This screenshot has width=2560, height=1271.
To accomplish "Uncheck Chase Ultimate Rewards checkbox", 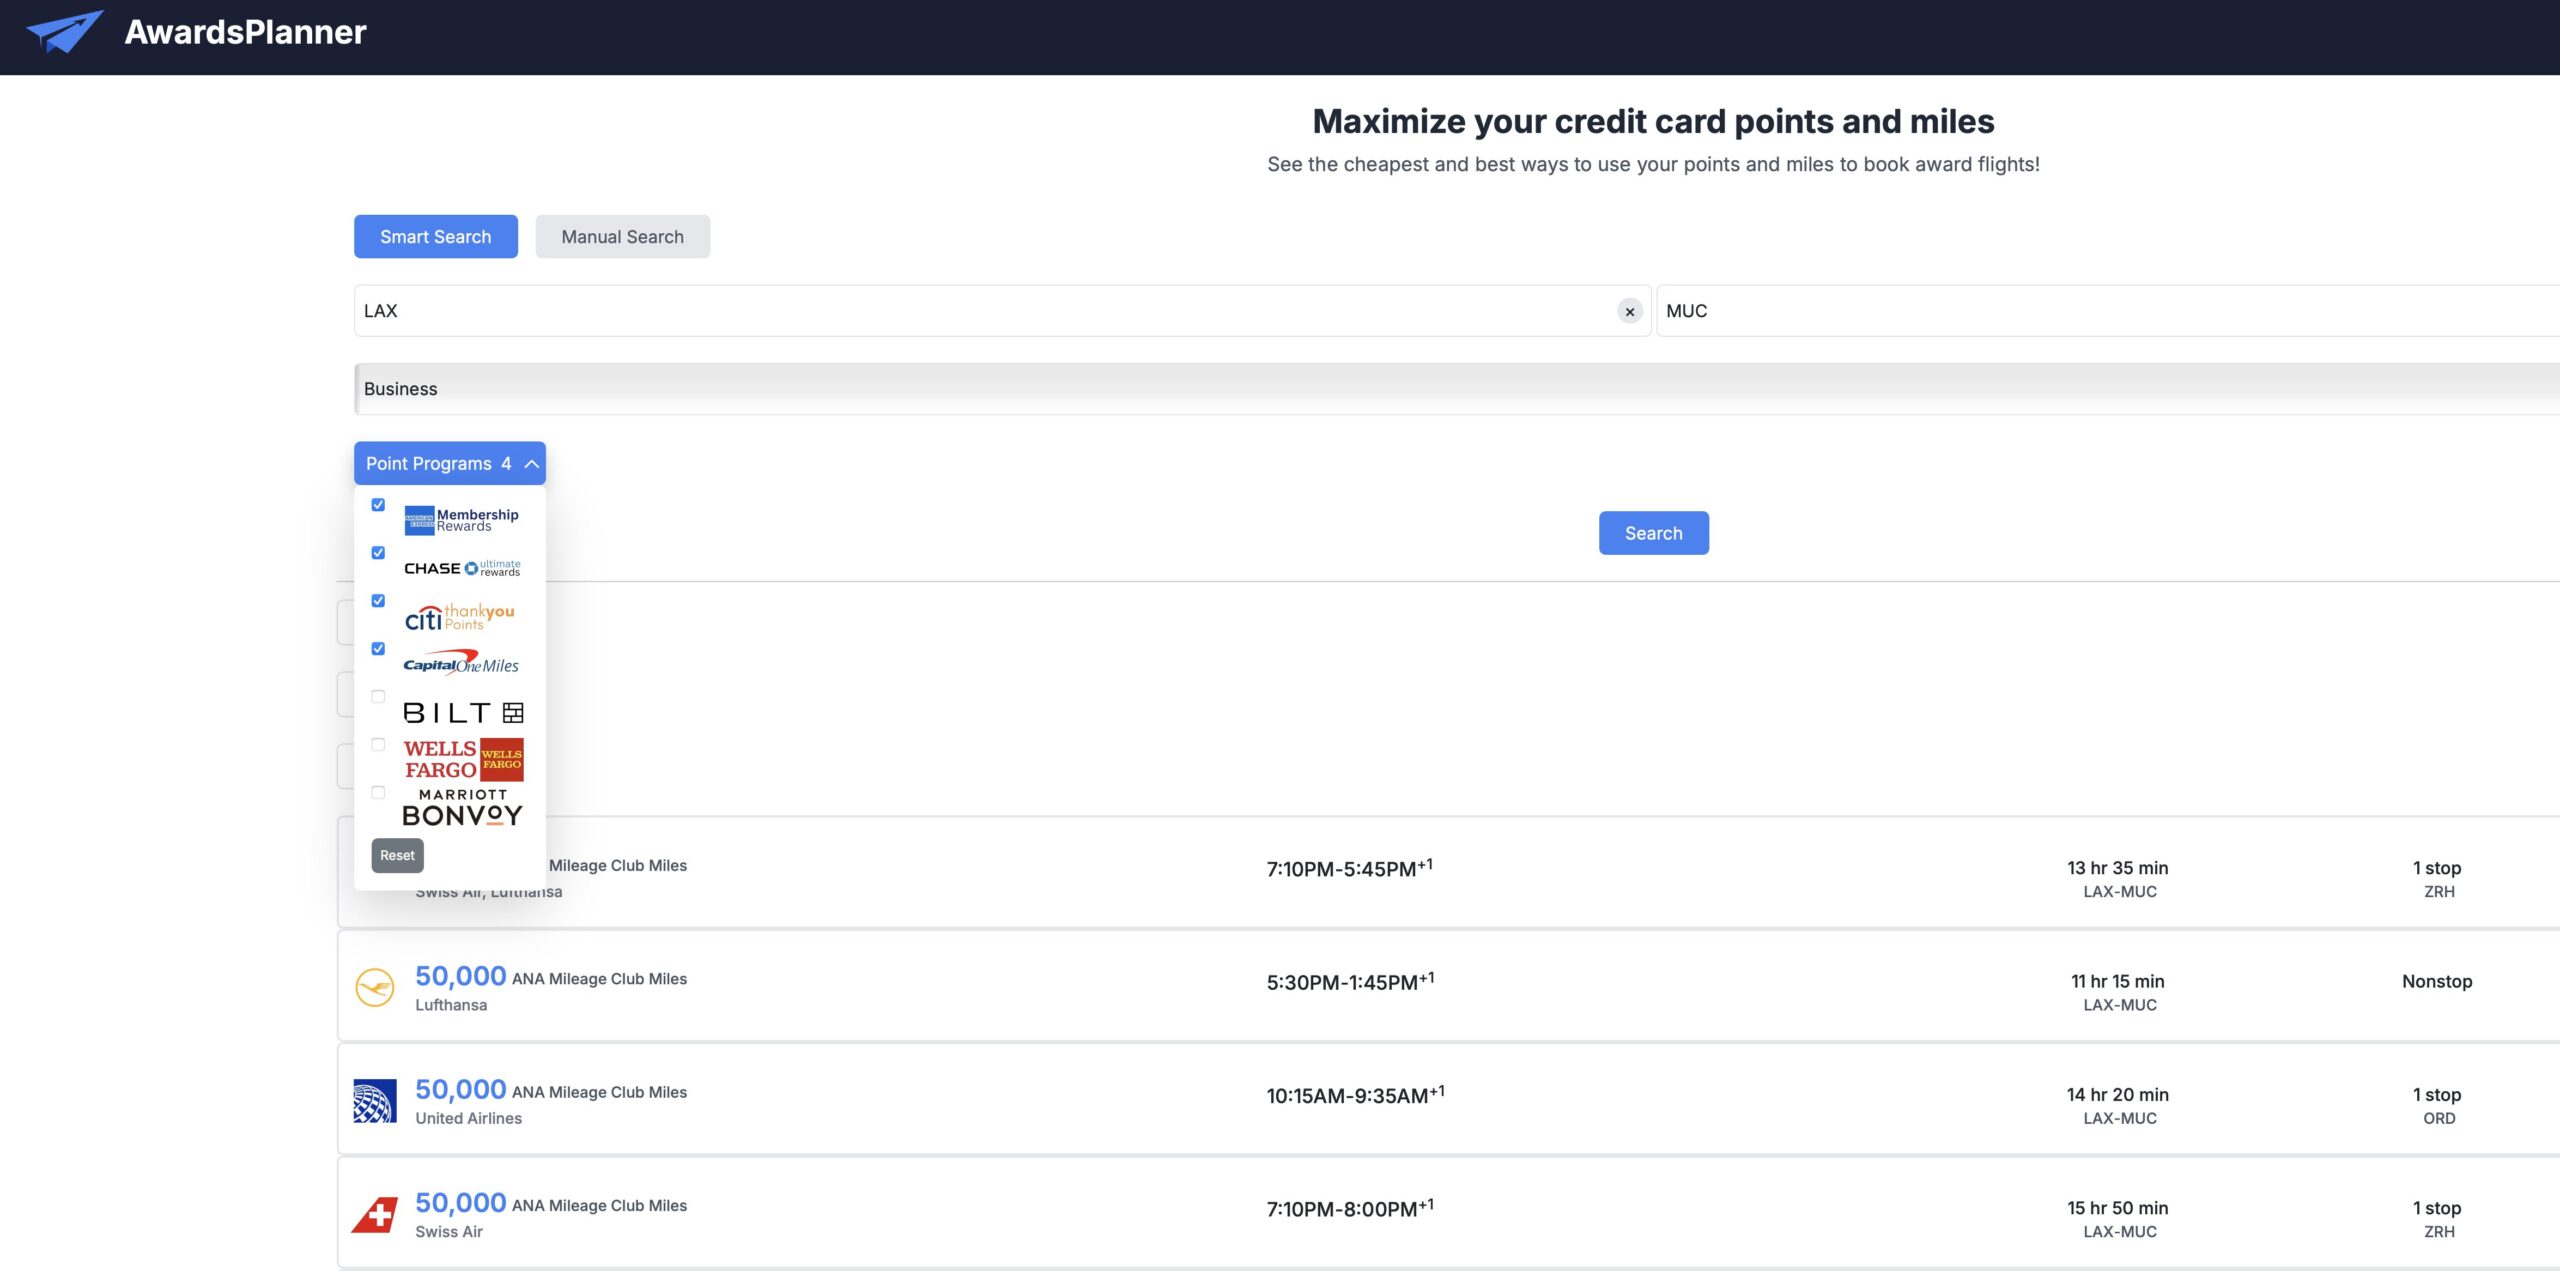I will (378, 553).
